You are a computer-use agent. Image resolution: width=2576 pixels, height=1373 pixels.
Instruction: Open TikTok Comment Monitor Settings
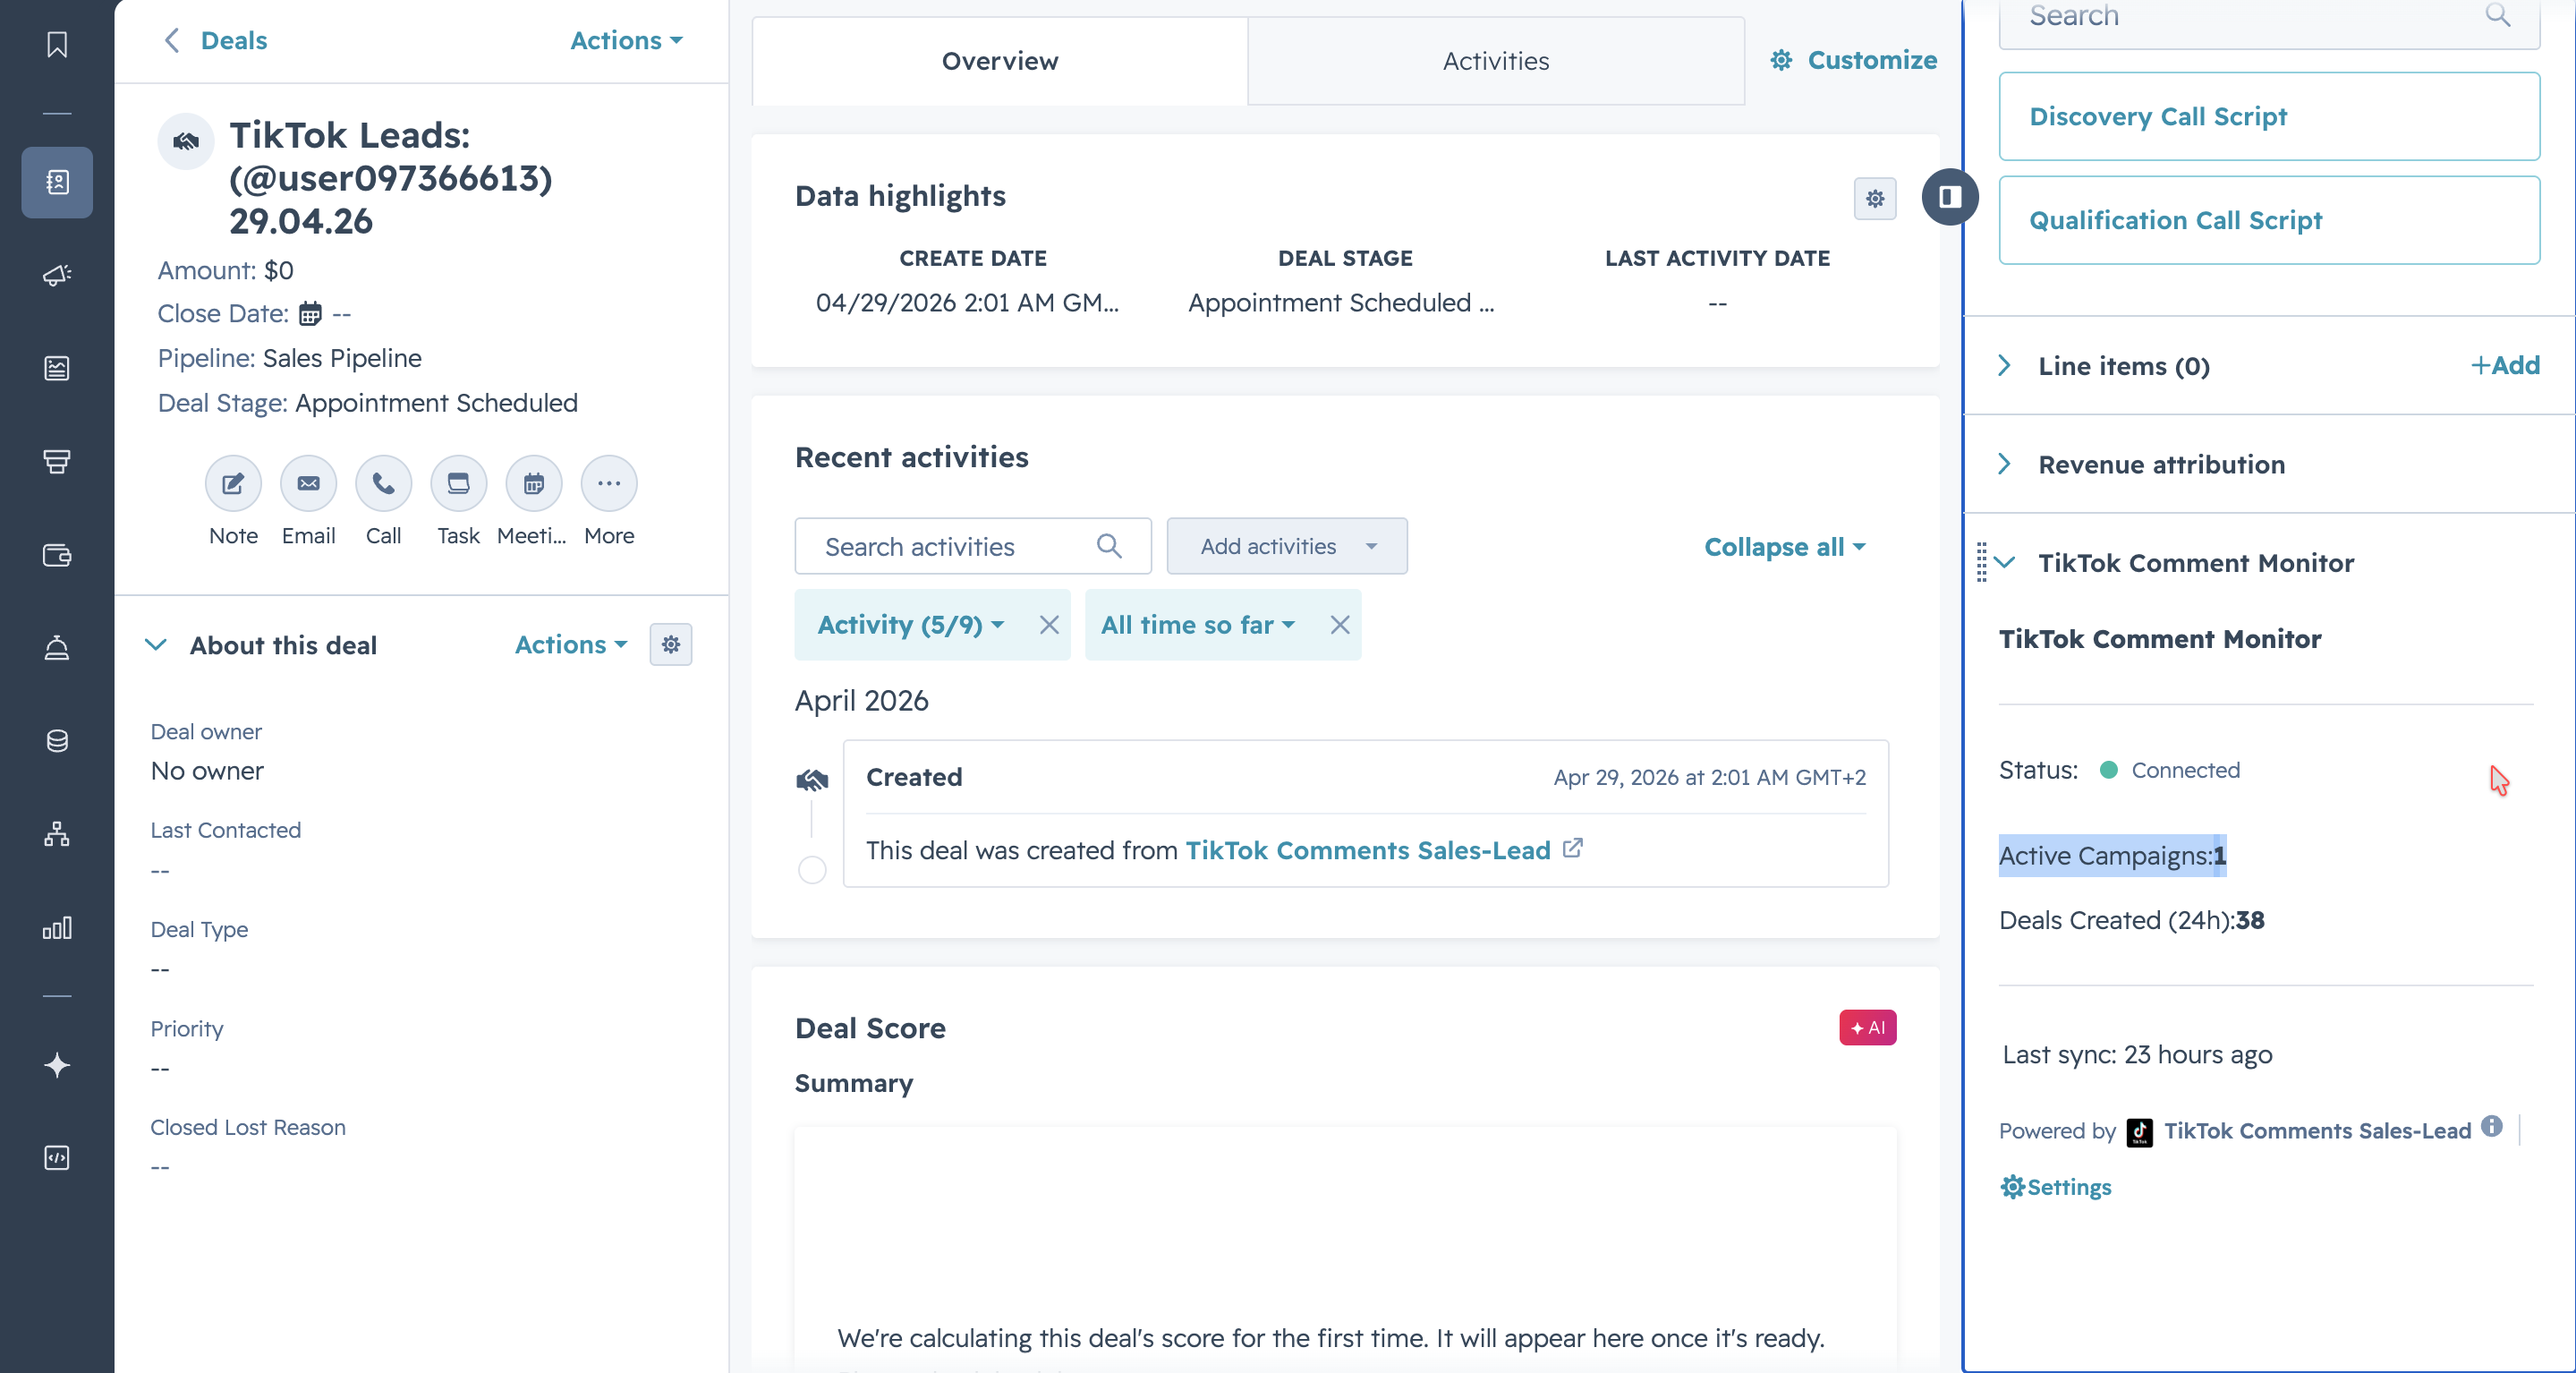click(2056, 1187)
